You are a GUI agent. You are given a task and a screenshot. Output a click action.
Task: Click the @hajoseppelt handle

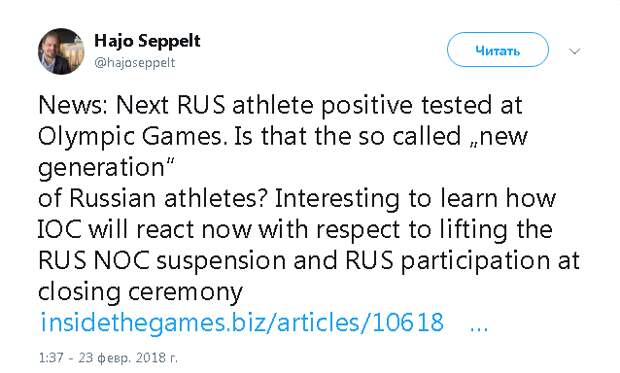(134, 63)
